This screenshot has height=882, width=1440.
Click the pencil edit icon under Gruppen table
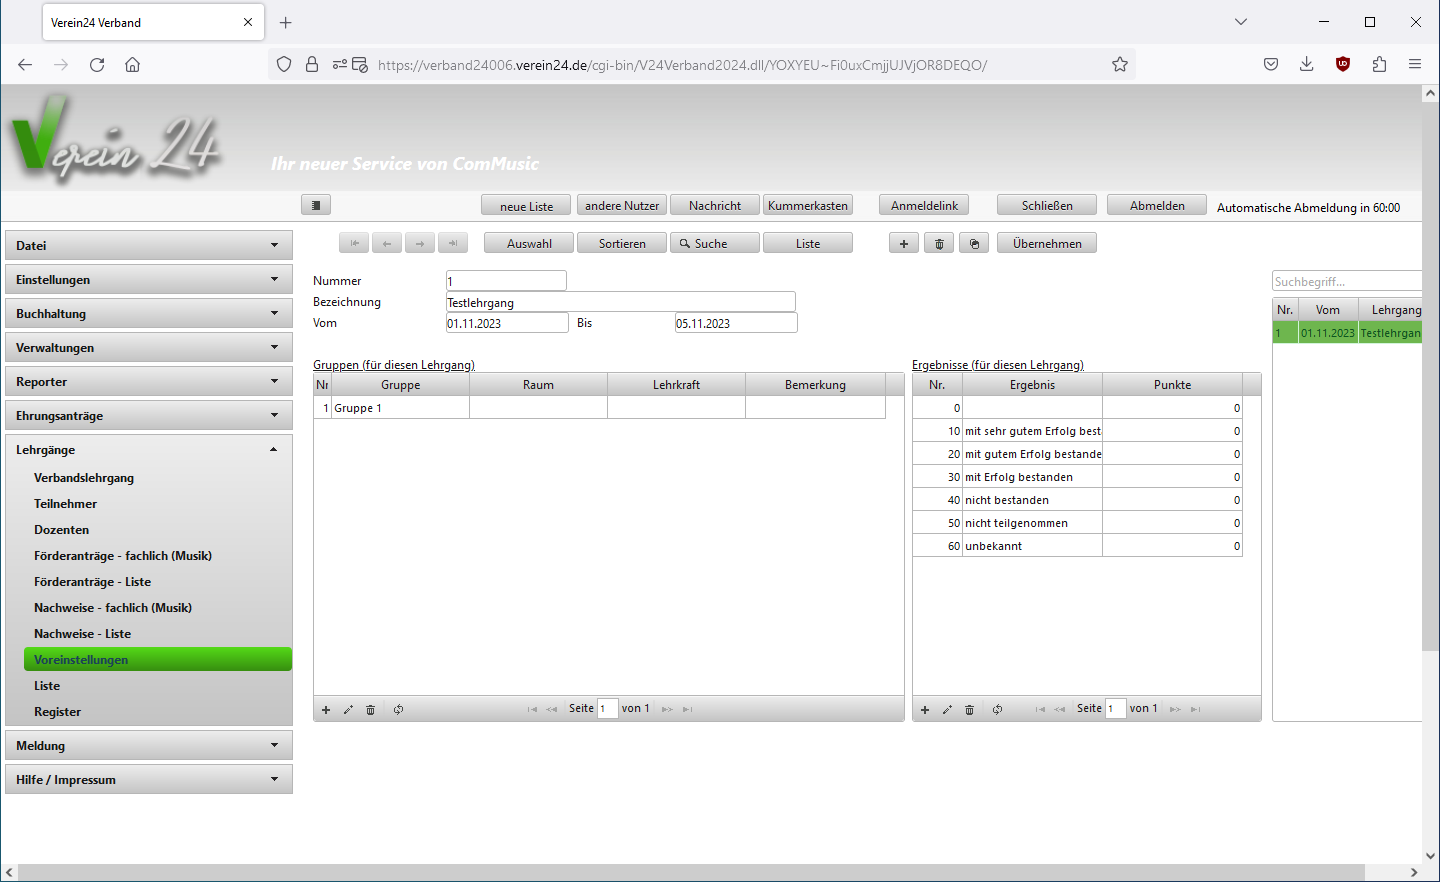(348, 709)
